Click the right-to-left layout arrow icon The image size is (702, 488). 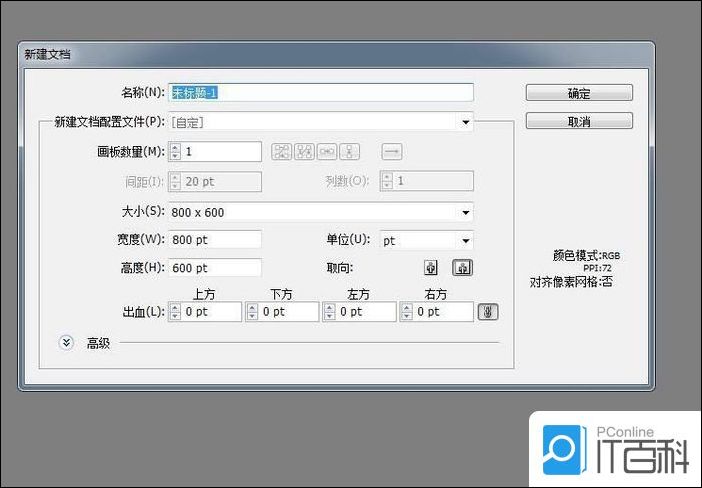392,152
